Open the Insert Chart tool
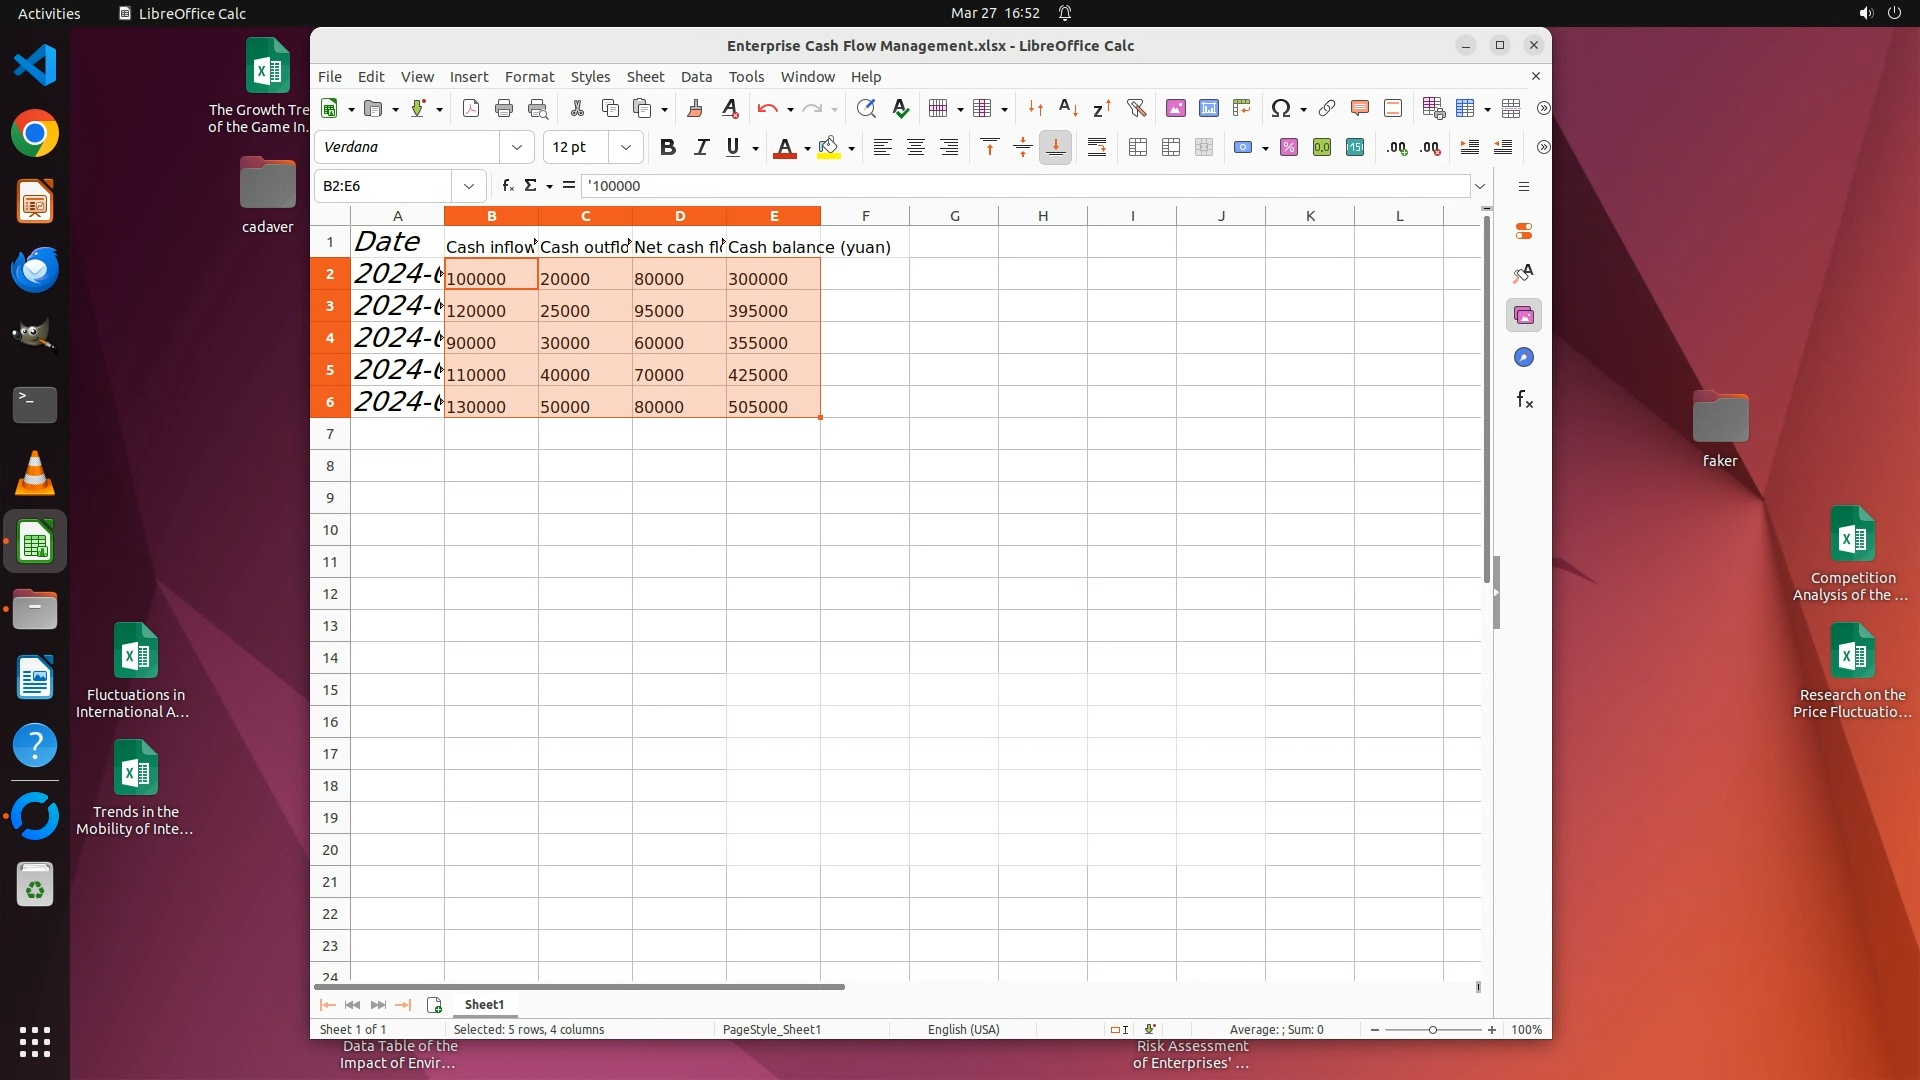The width and height of the screenshot is (1920, 1080). click(x=1209, y=109)
